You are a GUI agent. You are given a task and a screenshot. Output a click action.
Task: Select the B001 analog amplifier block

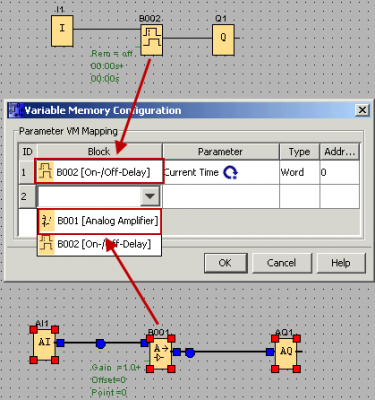click(x=160, y=354)
